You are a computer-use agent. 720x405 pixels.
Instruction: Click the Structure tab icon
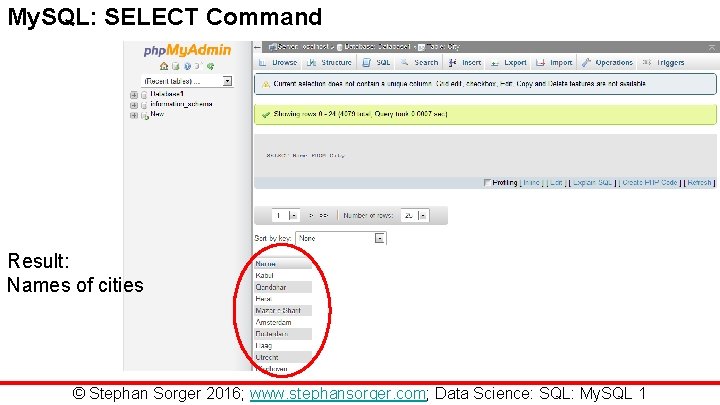coord(311,62)
